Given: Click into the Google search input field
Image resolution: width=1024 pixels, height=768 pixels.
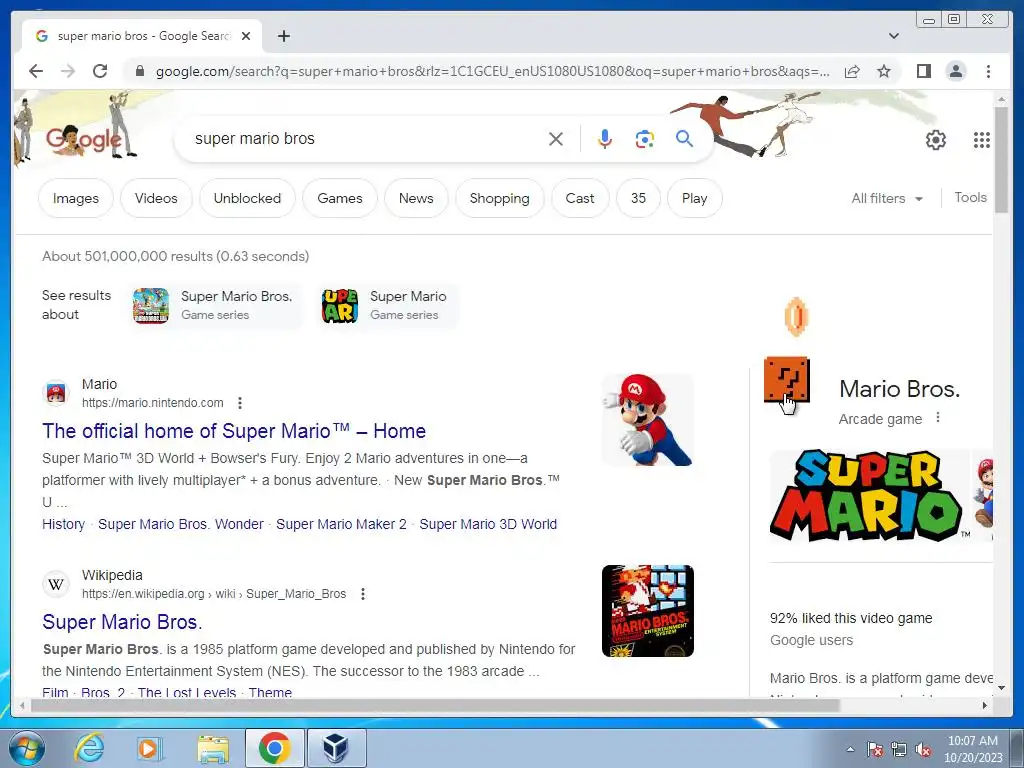Looking at the screenshot, I should click(x=366, y=138).
